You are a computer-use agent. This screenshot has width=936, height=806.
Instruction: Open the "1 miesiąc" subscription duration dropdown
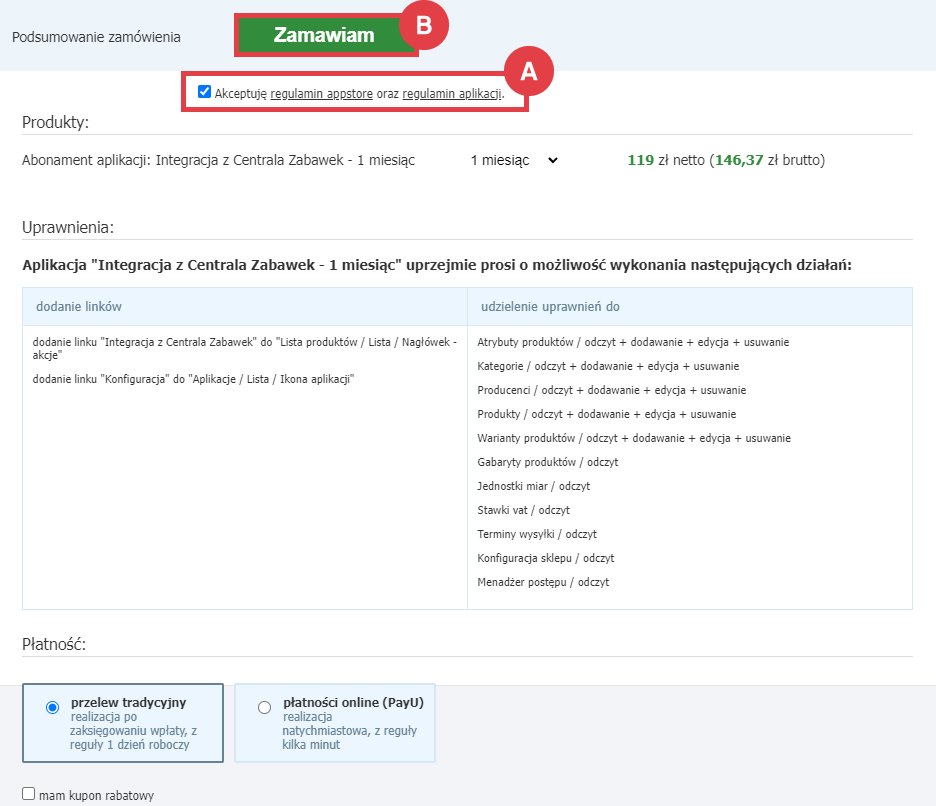click(512, 161)
